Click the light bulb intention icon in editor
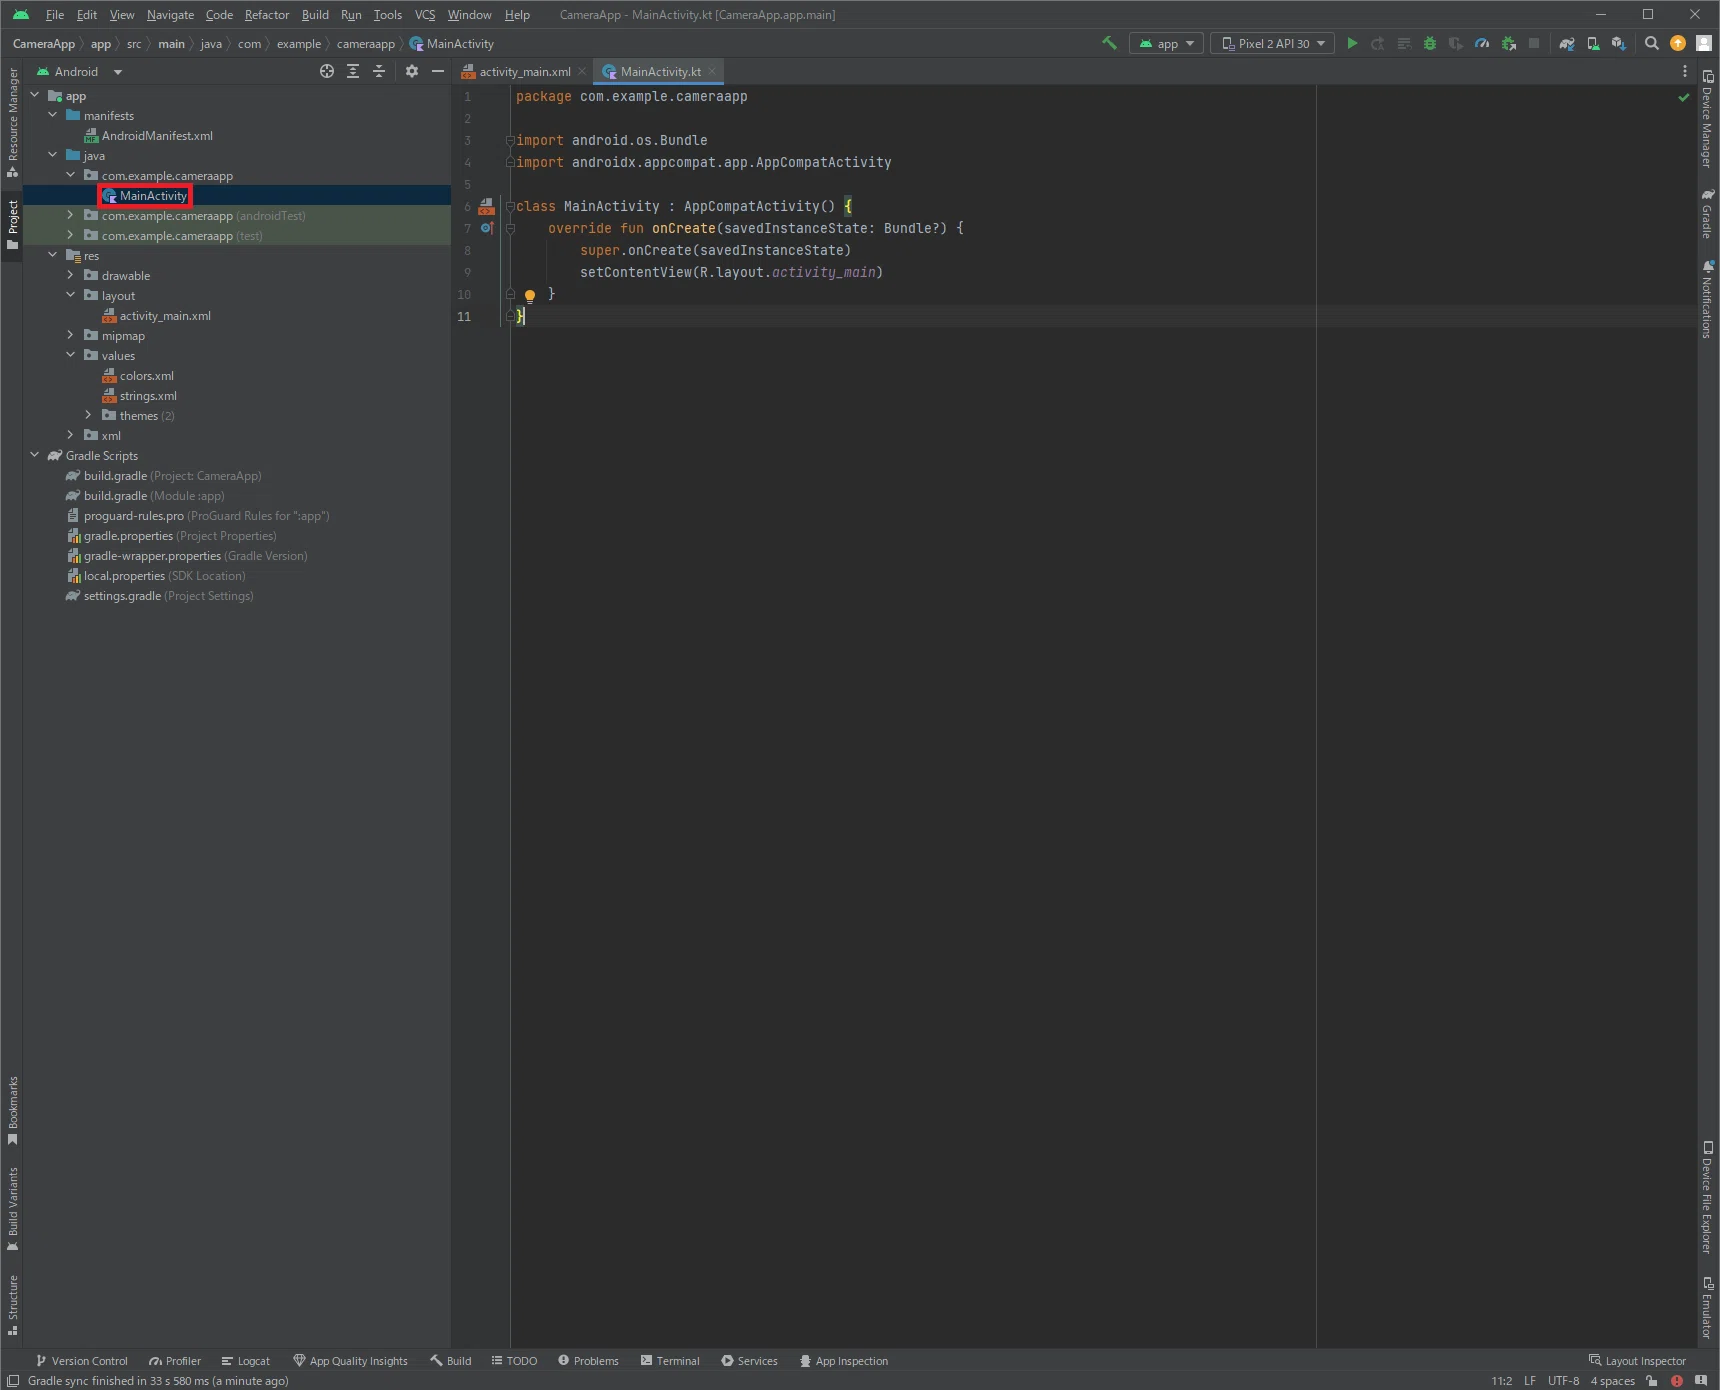 pyautogui.click(x=530, y=295)
